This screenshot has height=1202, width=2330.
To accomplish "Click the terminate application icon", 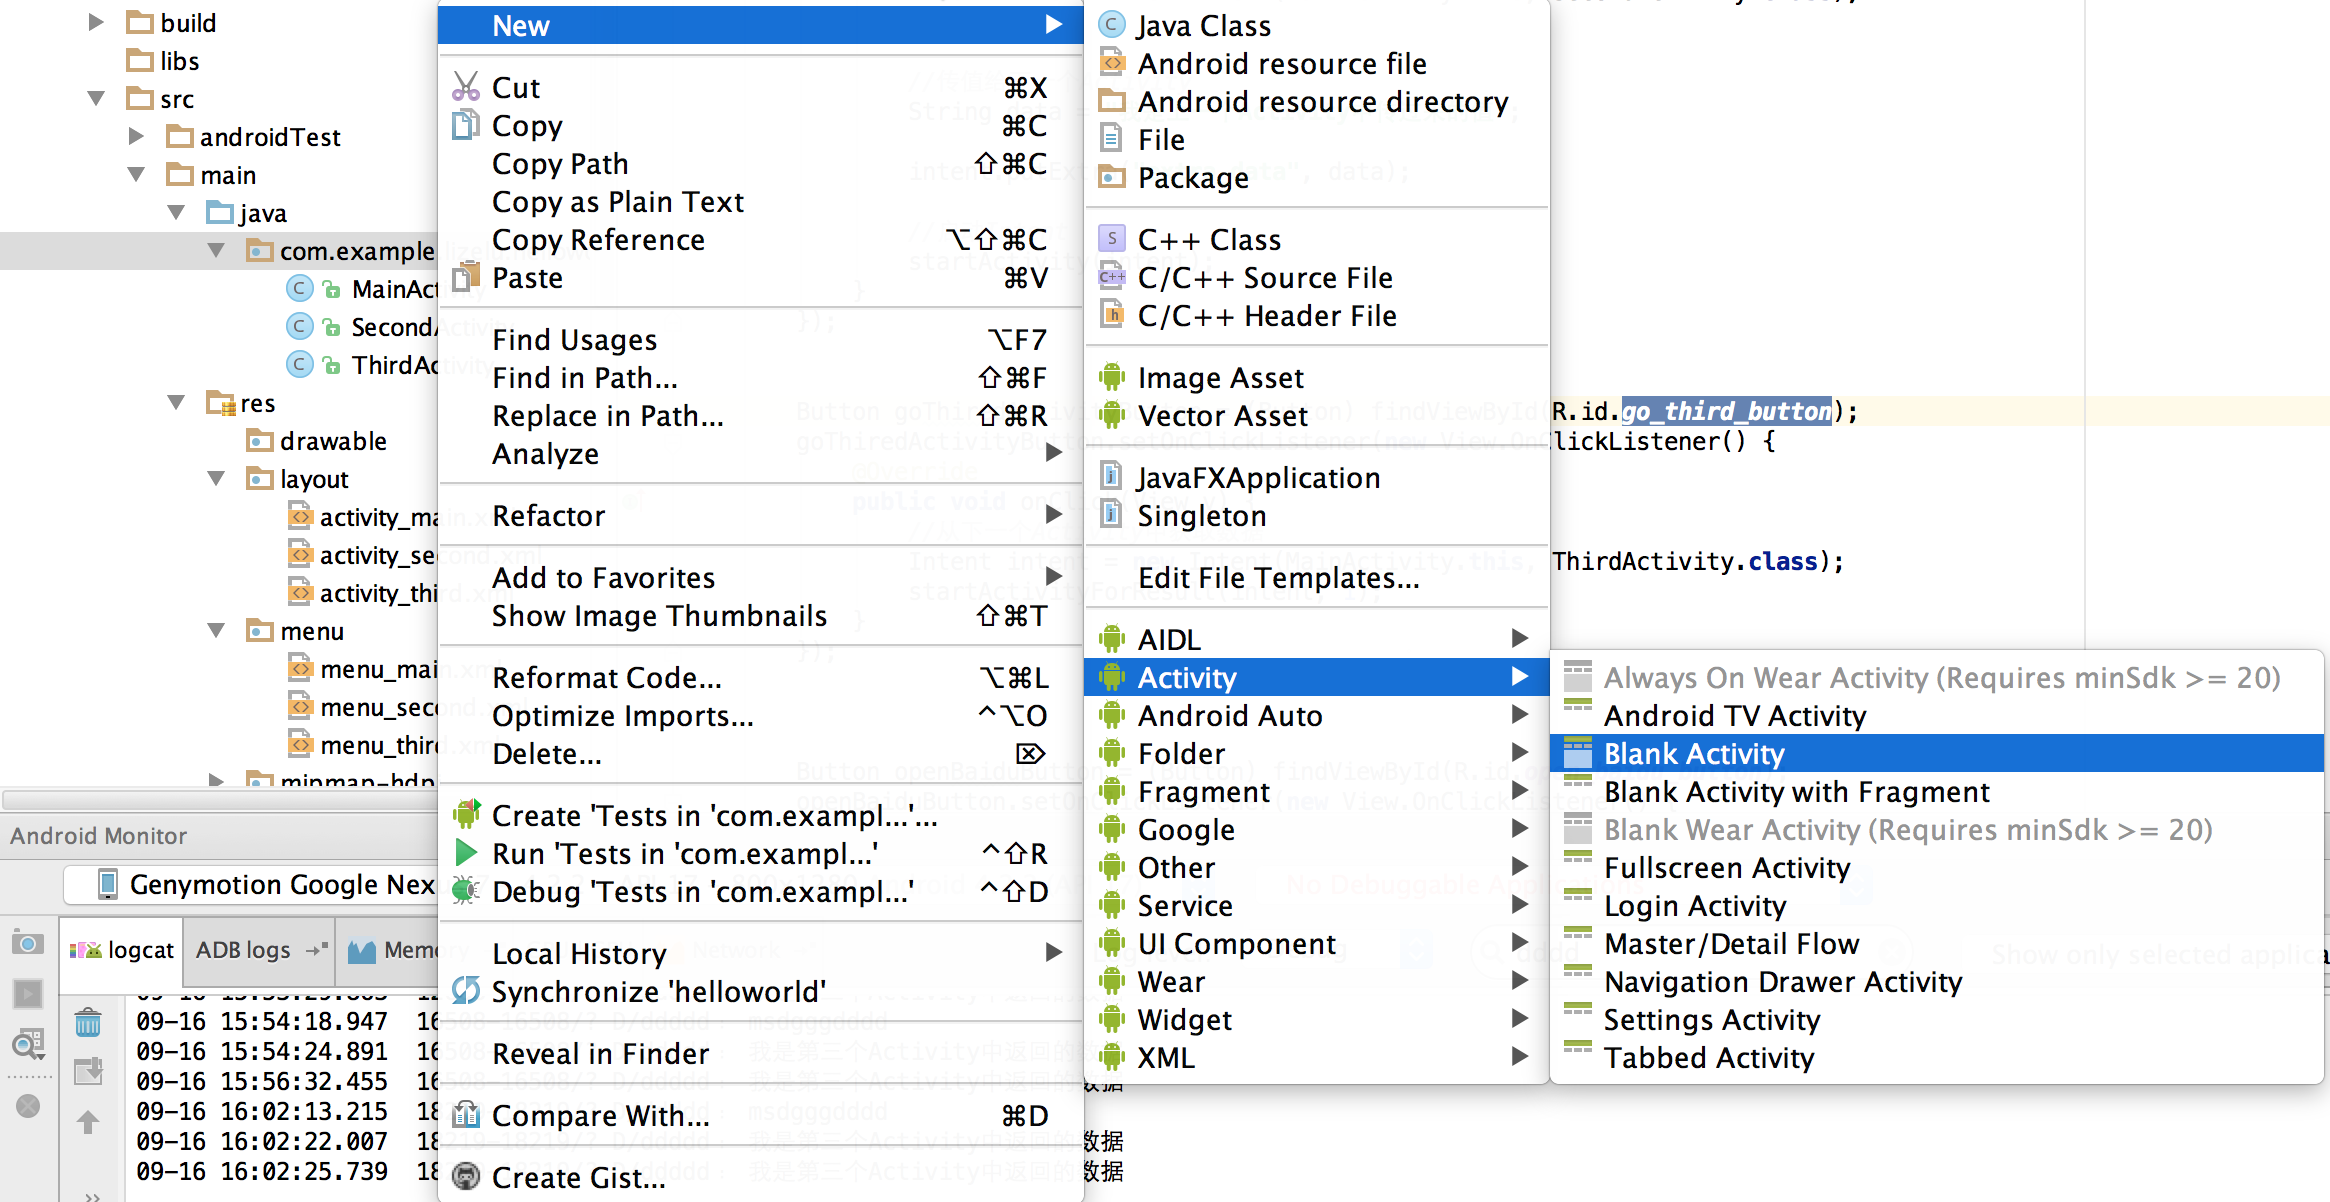I will pos(27,1106).
